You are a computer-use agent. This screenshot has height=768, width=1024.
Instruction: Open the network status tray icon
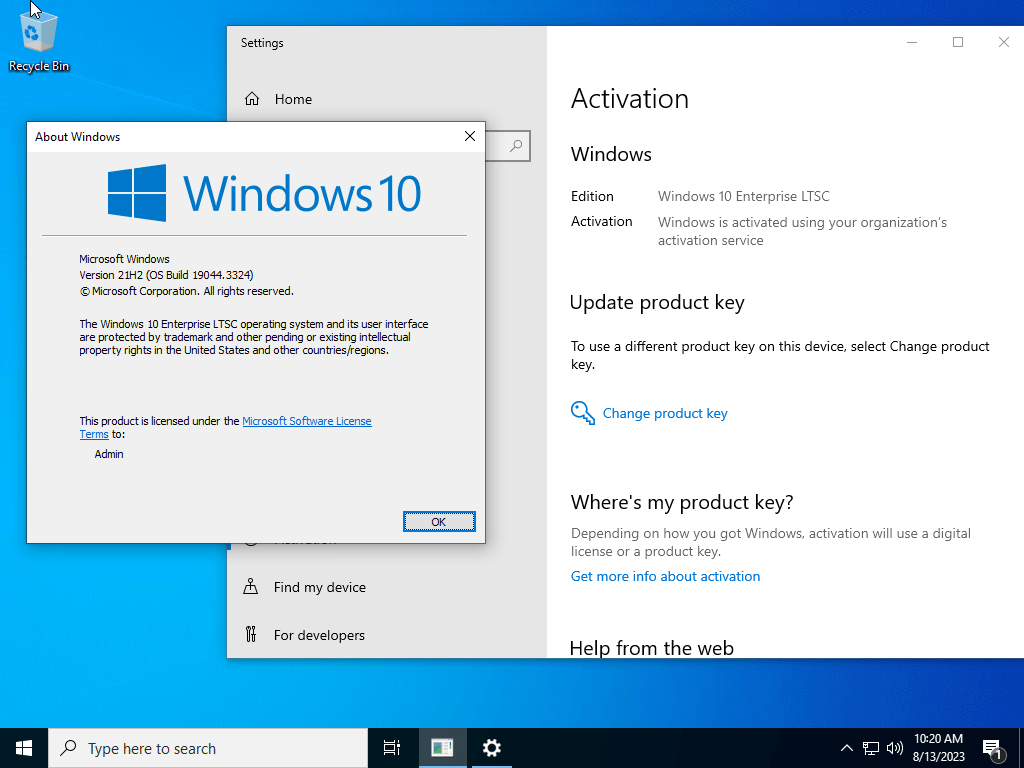871,748
